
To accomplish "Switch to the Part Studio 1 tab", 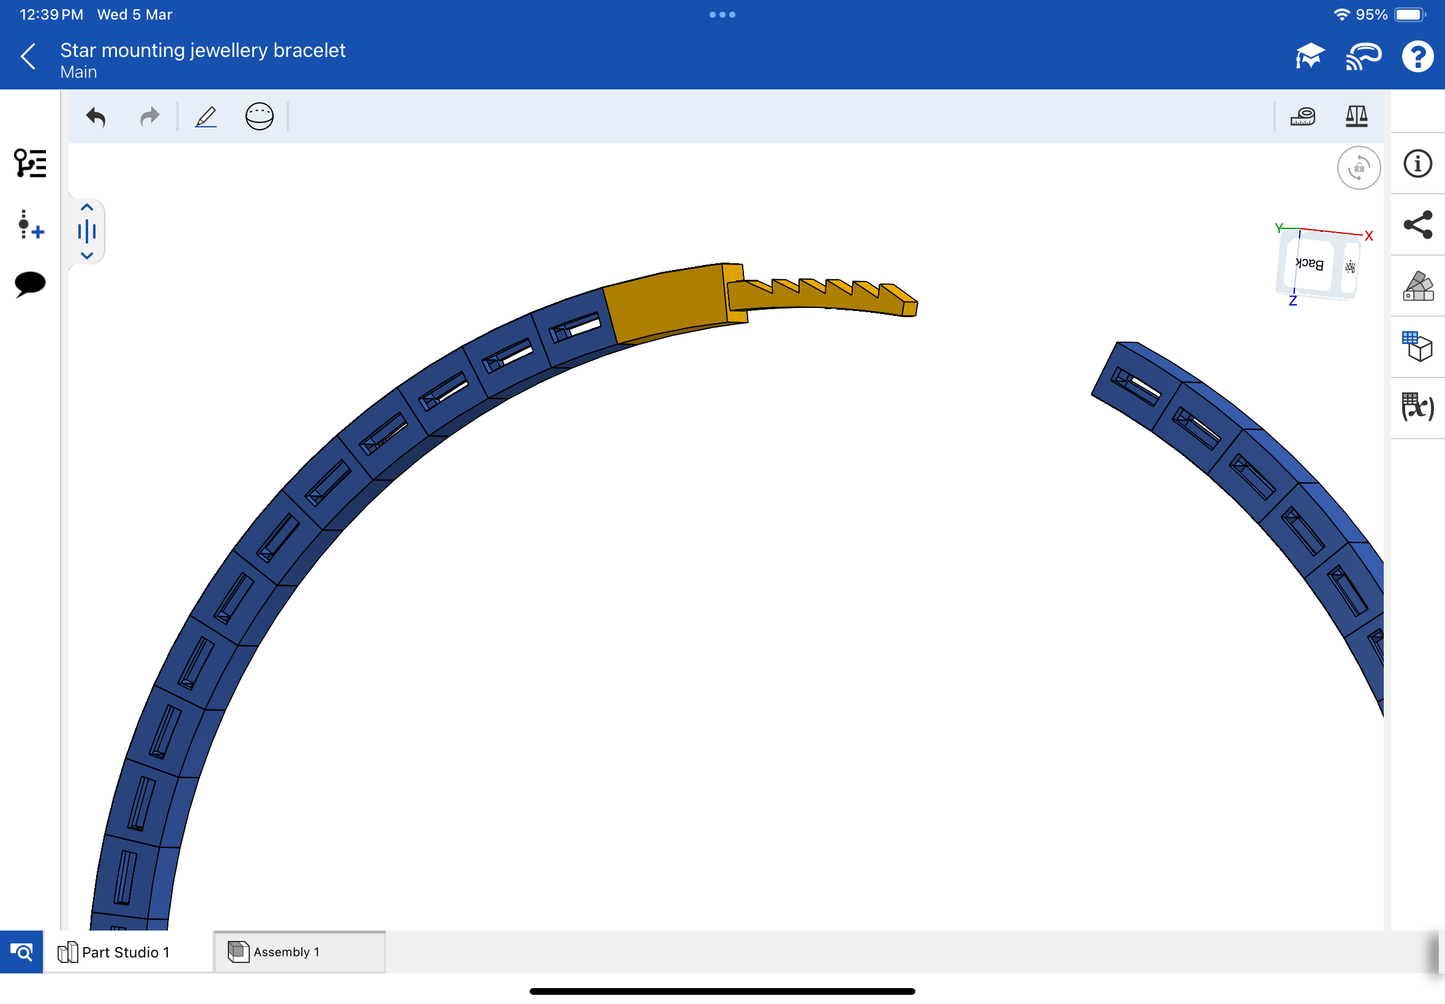I will (125, 952).
